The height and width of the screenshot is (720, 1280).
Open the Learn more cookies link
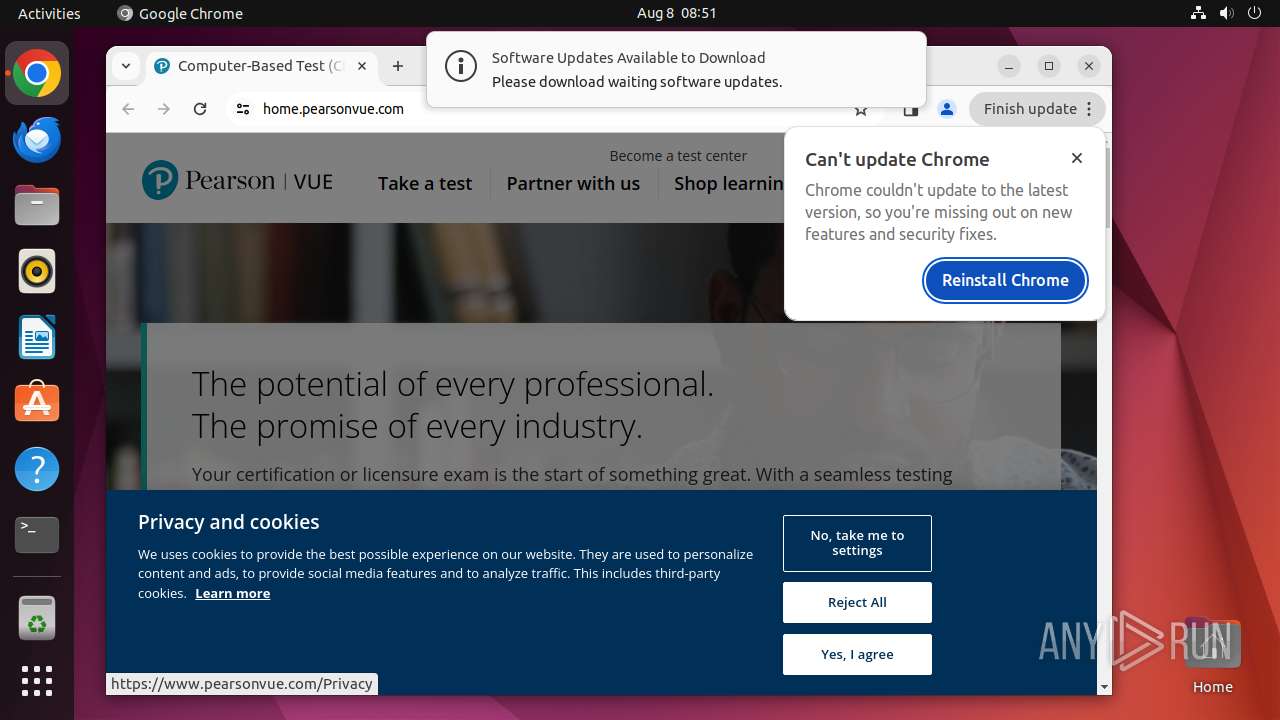tap(232, 593)
